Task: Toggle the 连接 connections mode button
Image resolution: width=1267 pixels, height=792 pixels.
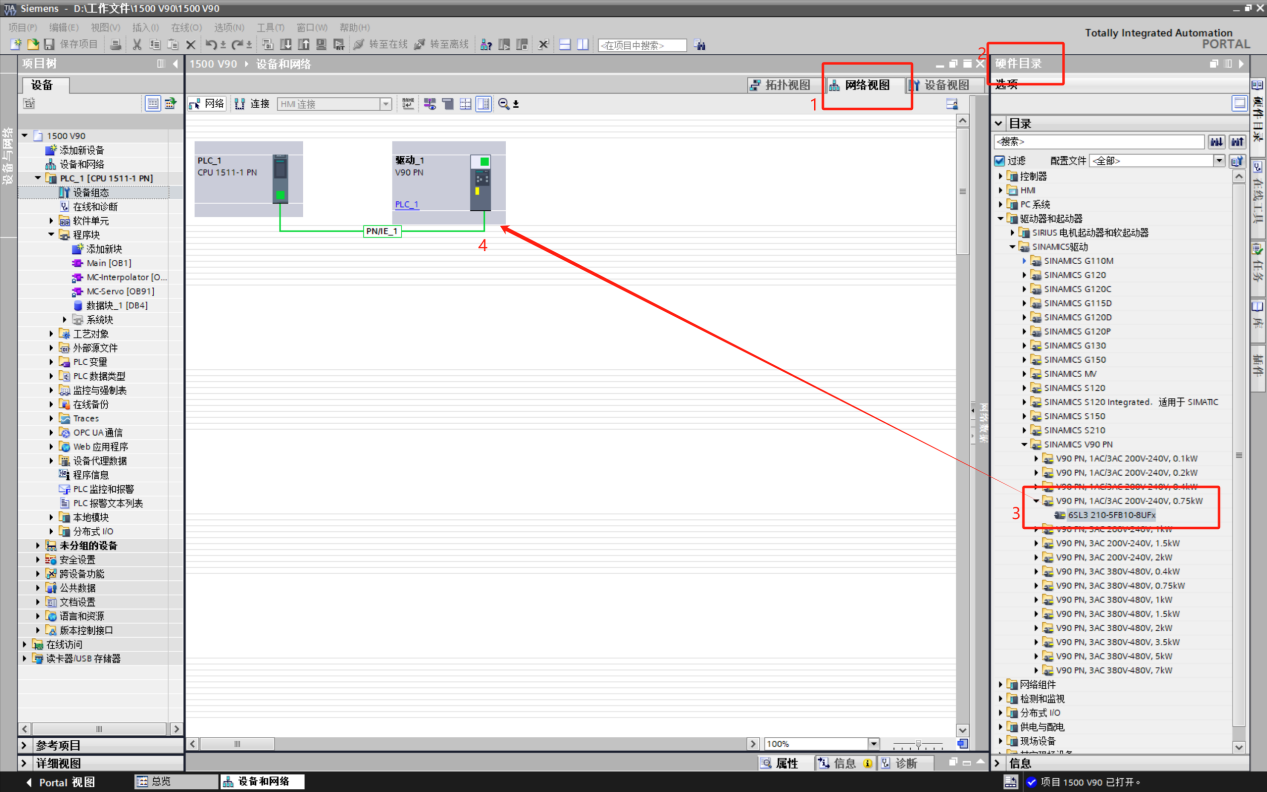Action: coord(252,104)
